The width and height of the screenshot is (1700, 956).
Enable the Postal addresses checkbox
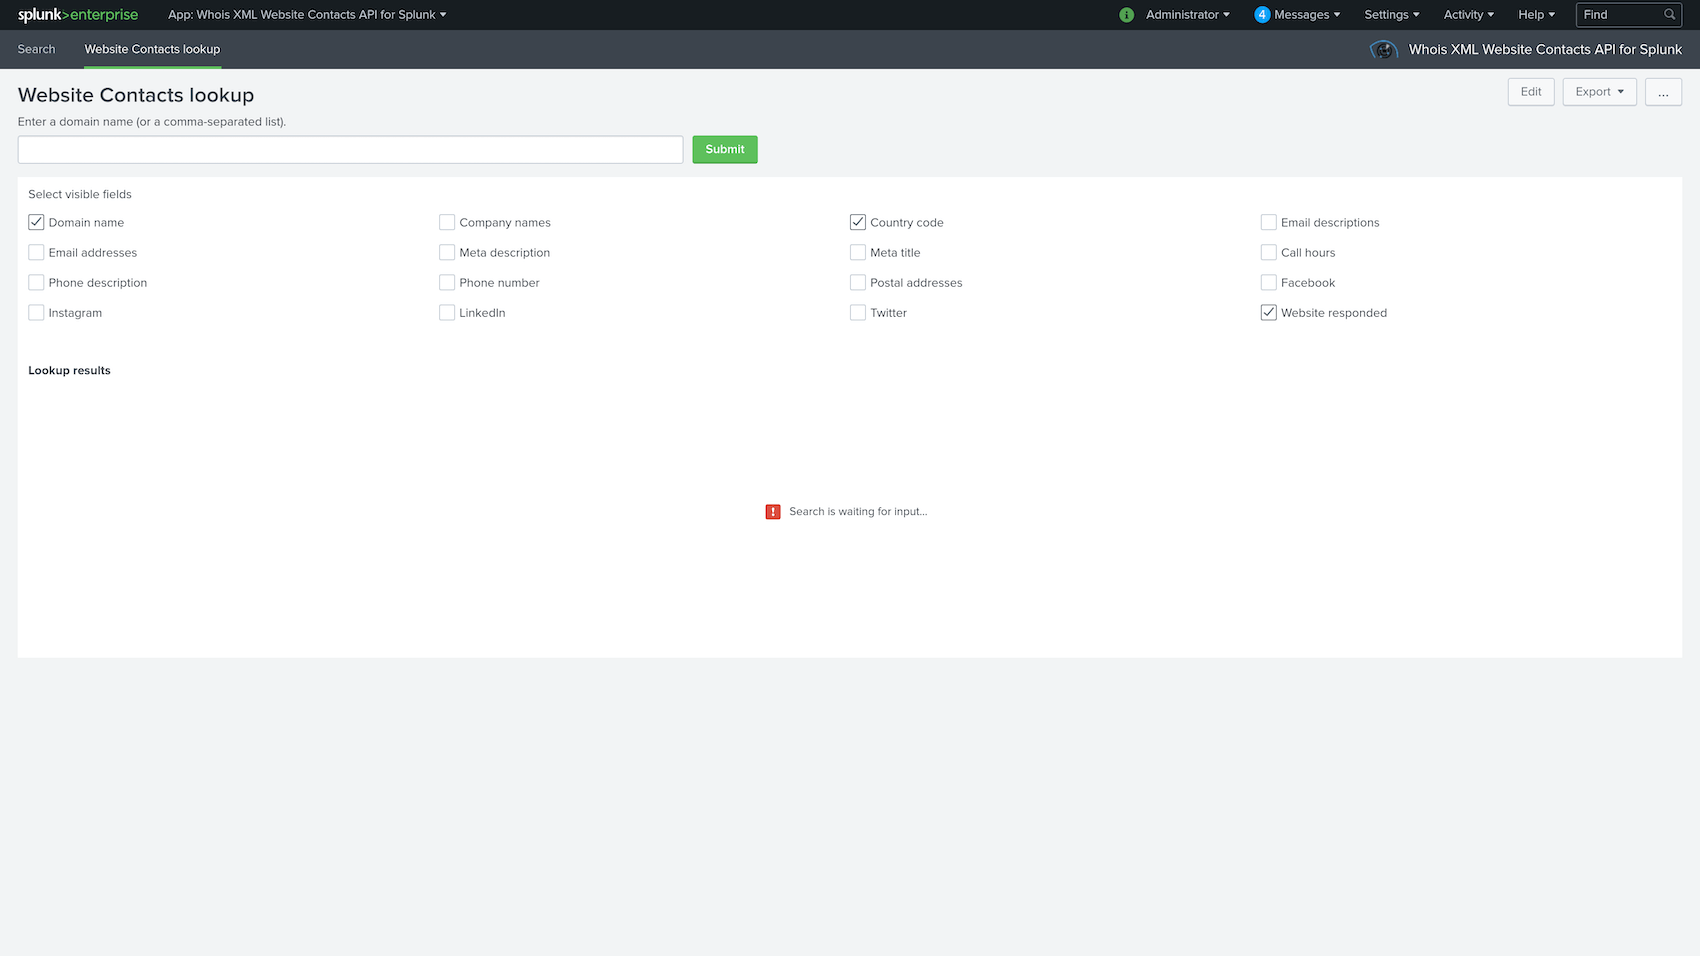pyautogui.click(x=858, y=282)
